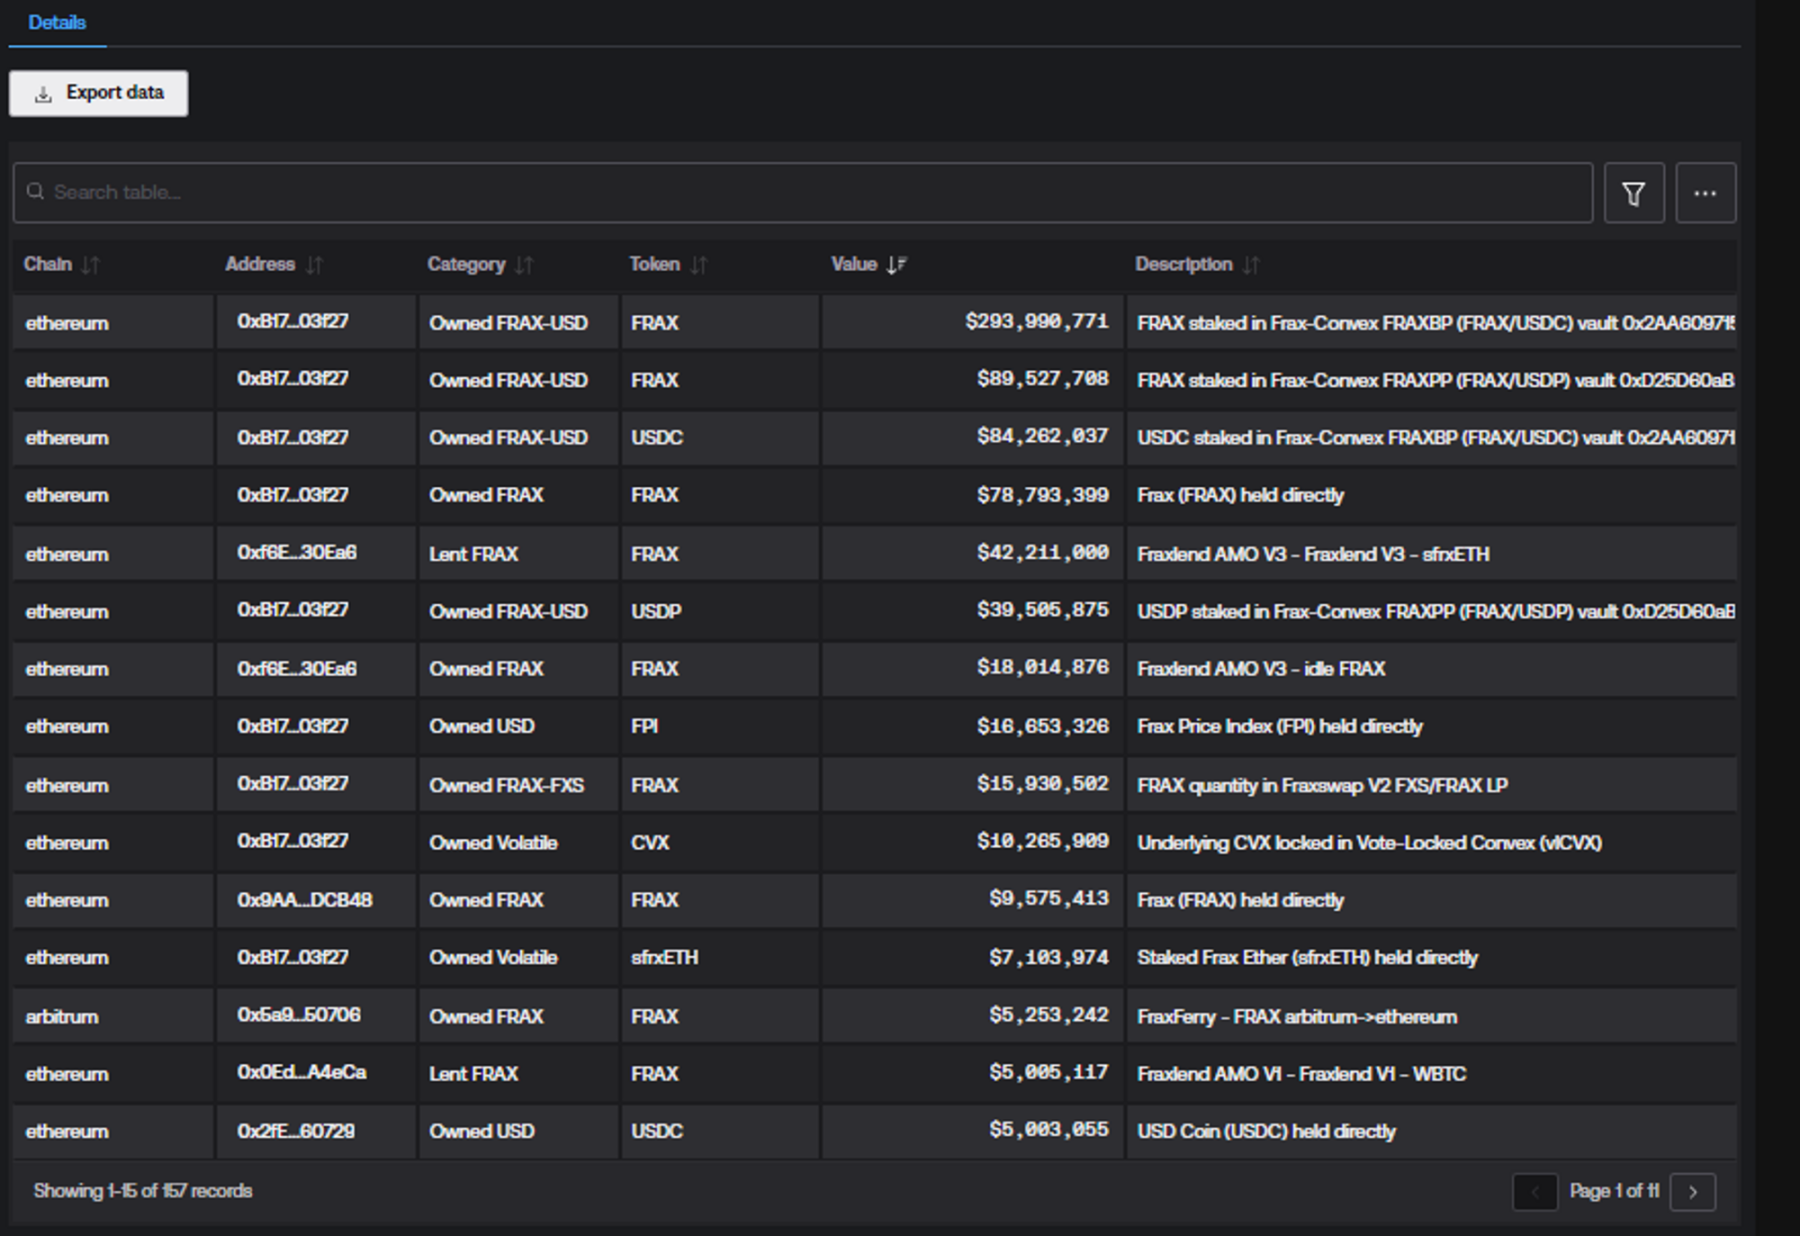Click the $293,990,771 value cell
Screen dimensions: 1800x1236
point(1036,322)
